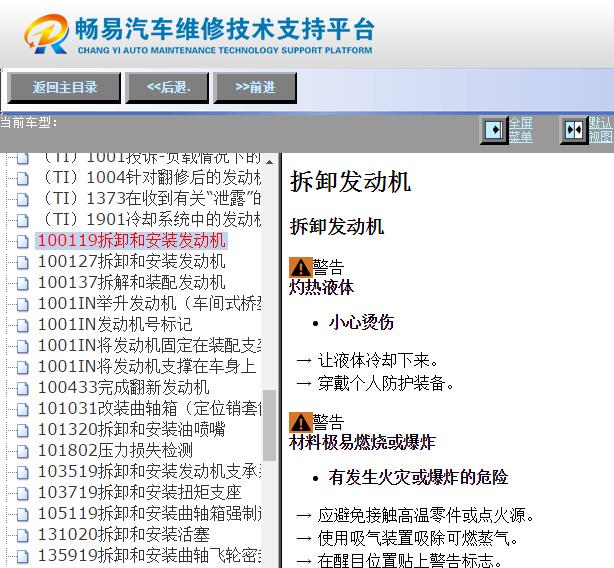Click the document icon beside 105119拆卸和安装曲轴箱强制

click(x=23, y=514)
